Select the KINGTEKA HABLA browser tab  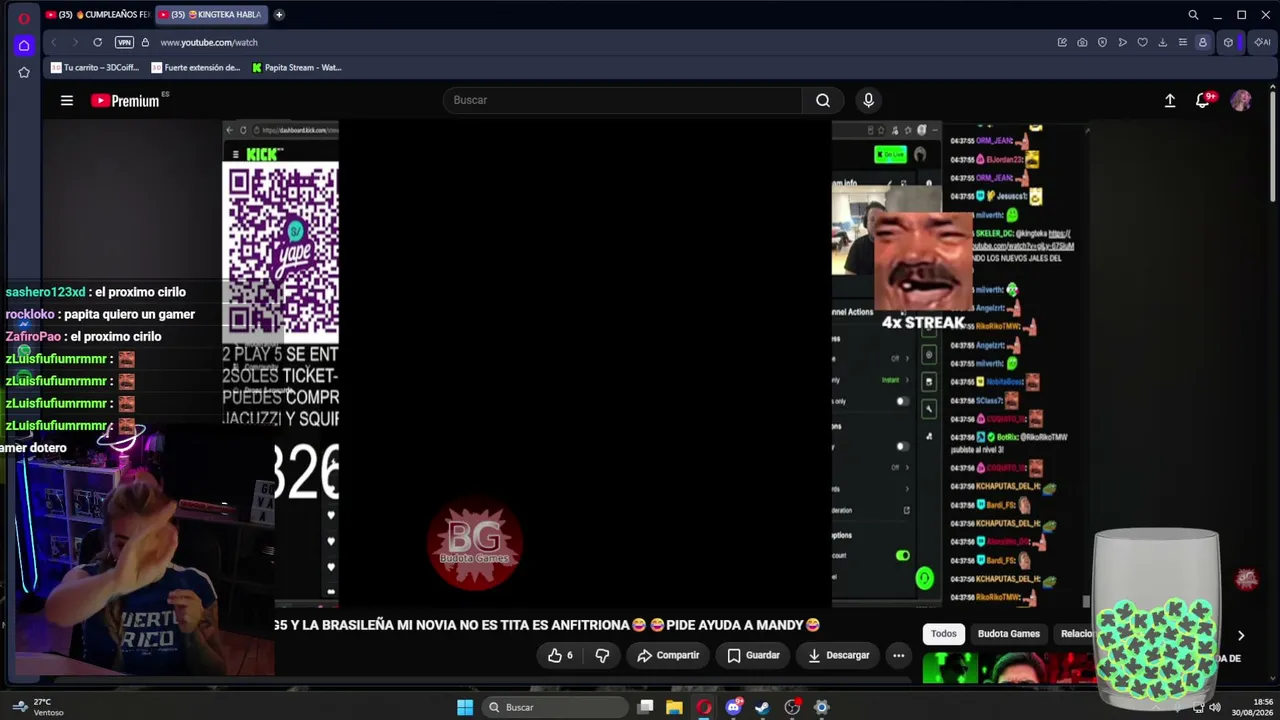210,15
